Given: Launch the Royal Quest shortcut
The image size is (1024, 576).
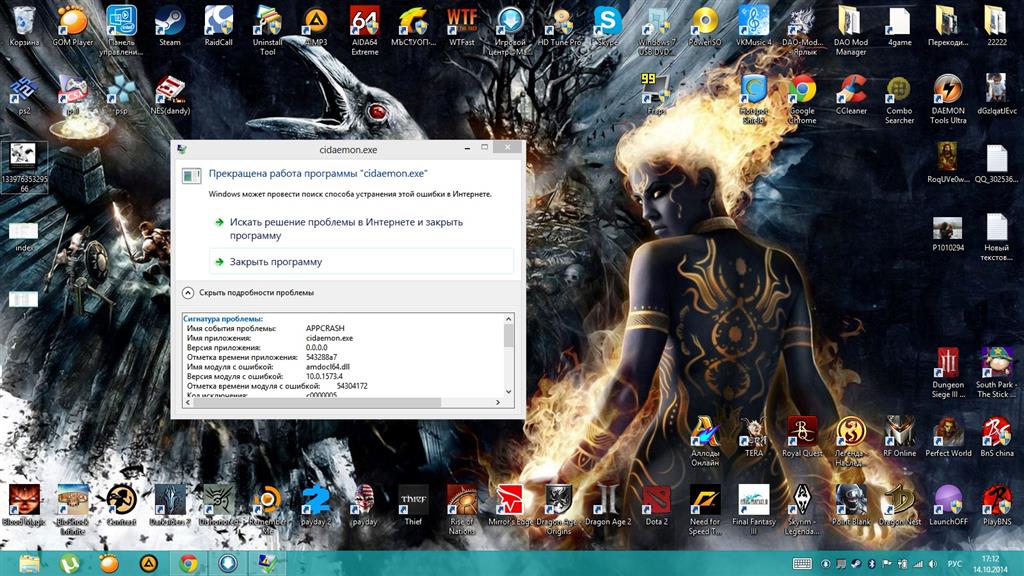Looking at the screenshot, I should coord(802,437).
